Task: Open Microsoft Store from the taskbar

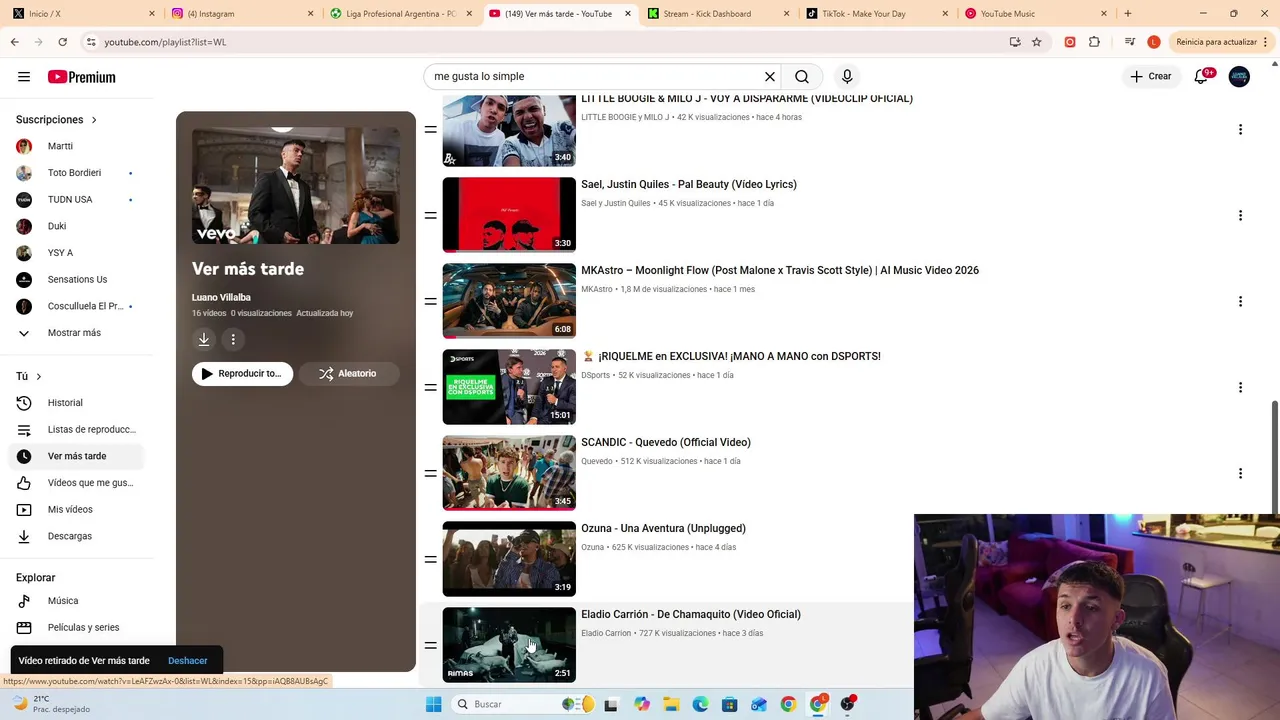Action: point(730,704)
